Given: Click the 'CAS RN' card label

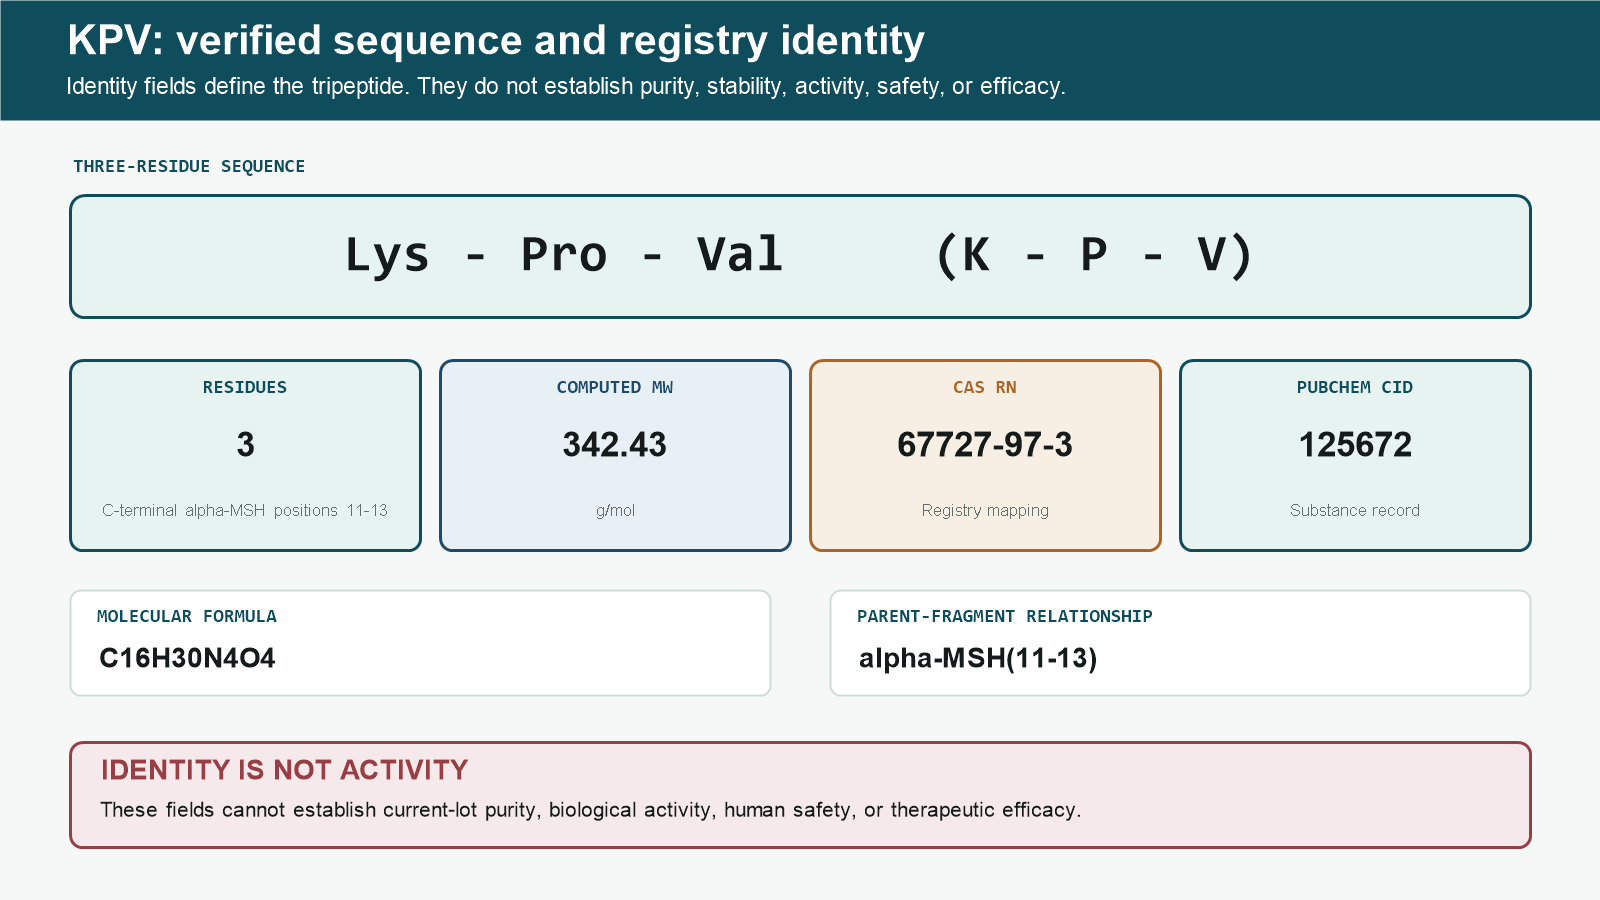Looking at the screenshot, I should point(985,387).
